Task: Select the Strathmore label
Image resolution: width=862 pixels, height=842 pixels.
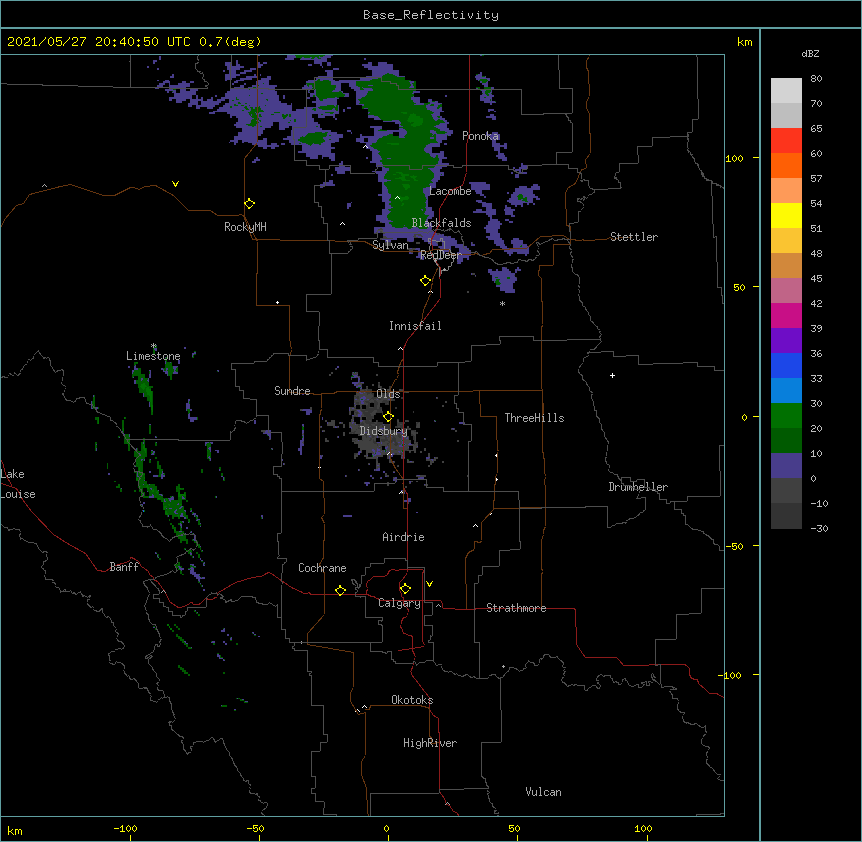Action: (x=516, y=608)
